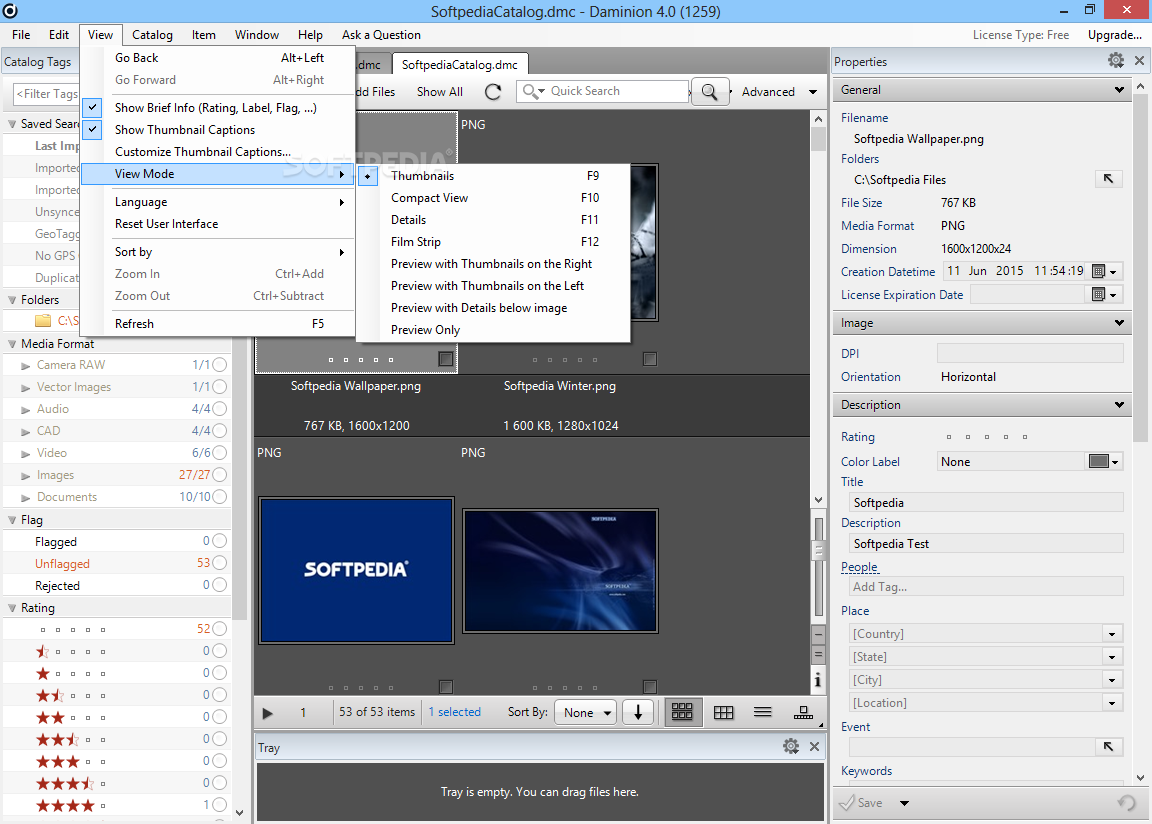Open Advanced search dropdown arrow
This screenshot has width=1152, height=824.
[813, 92]
